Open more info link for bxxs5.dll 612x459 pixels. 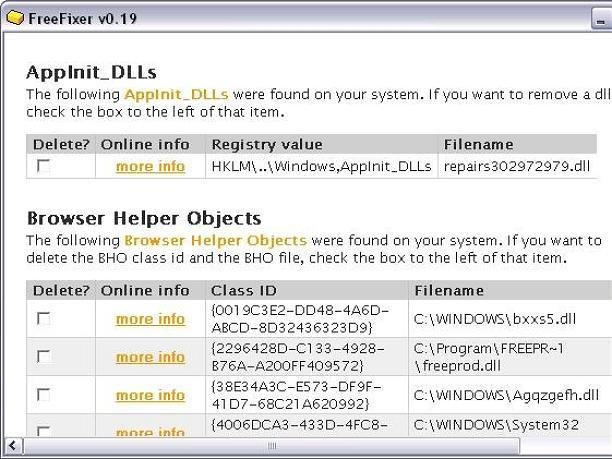[150, 319]
